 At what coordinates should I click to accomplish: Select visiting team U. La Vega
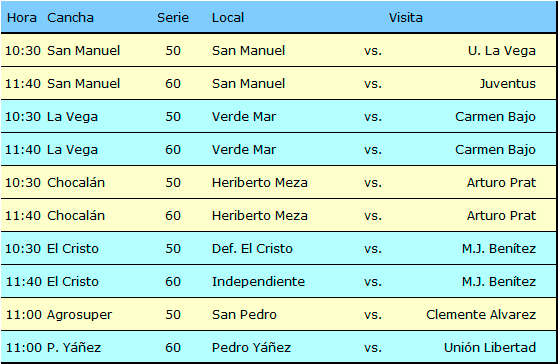point(501,51)
